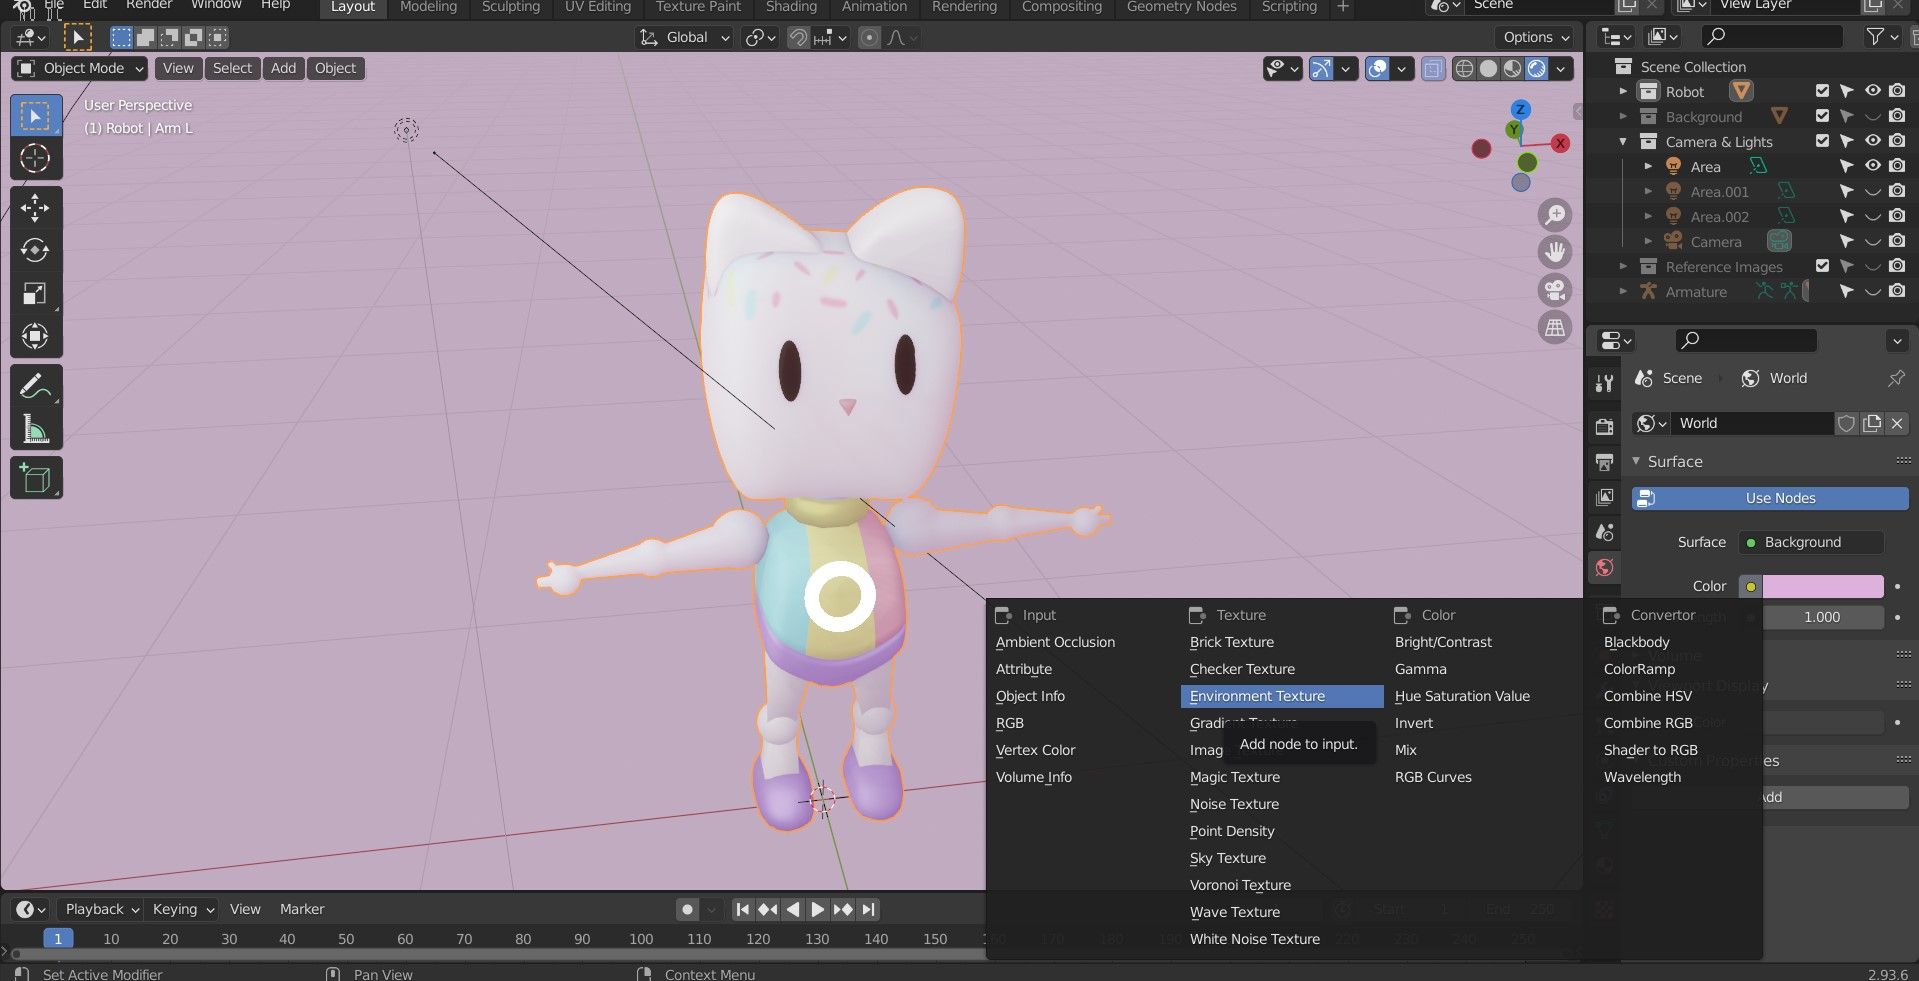Click the Cursor tool icon

(x=35, y=158)
